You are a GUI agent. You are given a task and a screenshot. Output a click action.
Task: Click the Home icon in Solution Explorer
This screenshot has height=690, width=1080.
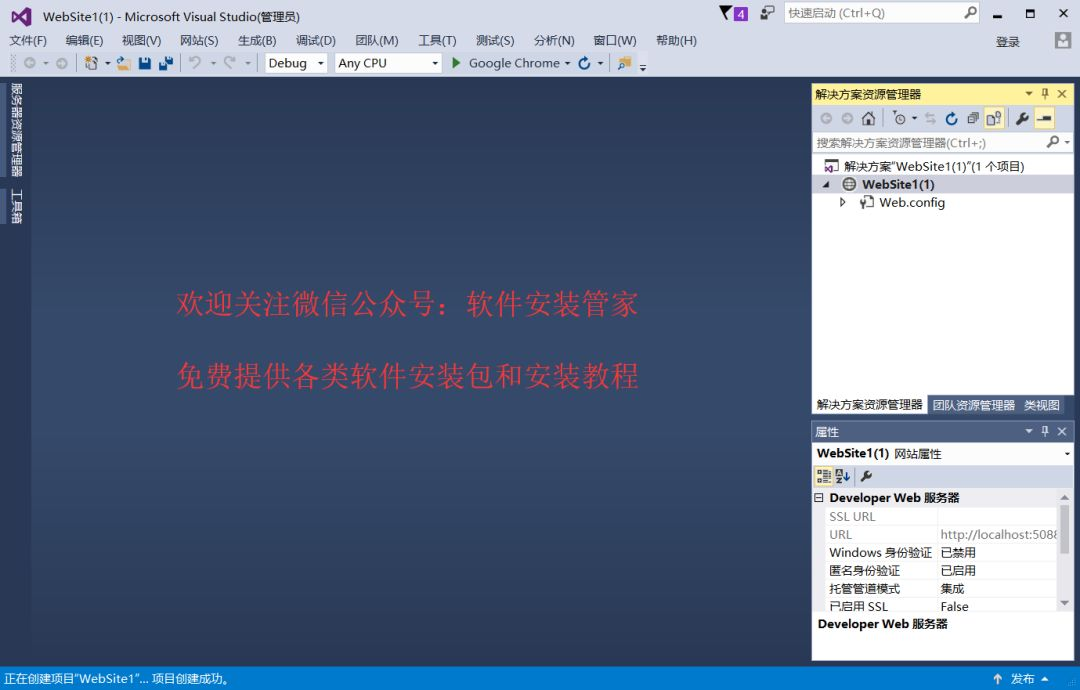tap(869, 118)
